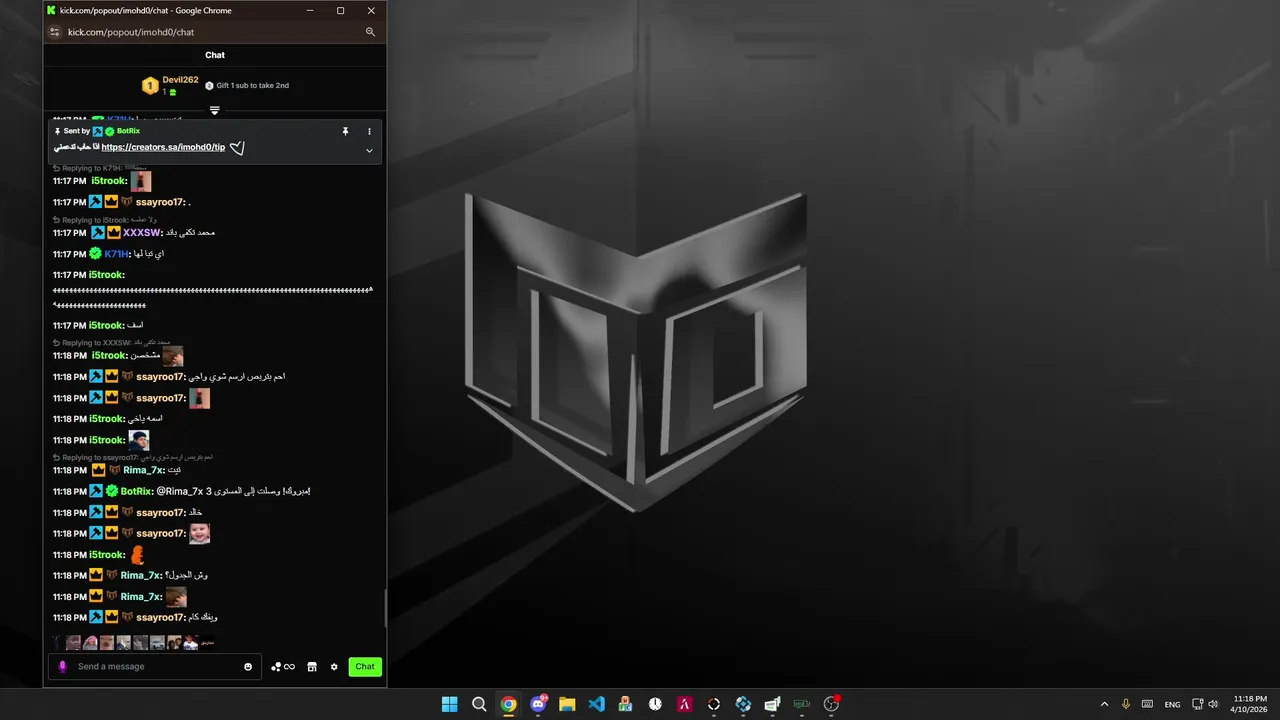Open Visual Studio Code taskbar icon
Screen dimensions: 1280x720
tap(596, 704)
